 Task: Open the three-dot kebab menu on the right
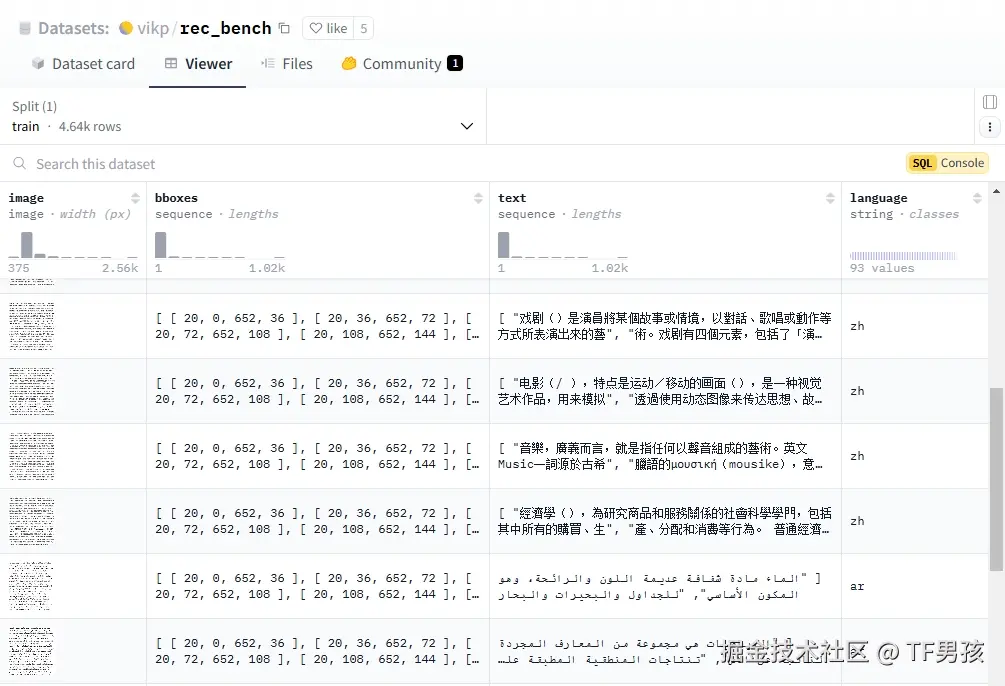click(x=988, y=127)
